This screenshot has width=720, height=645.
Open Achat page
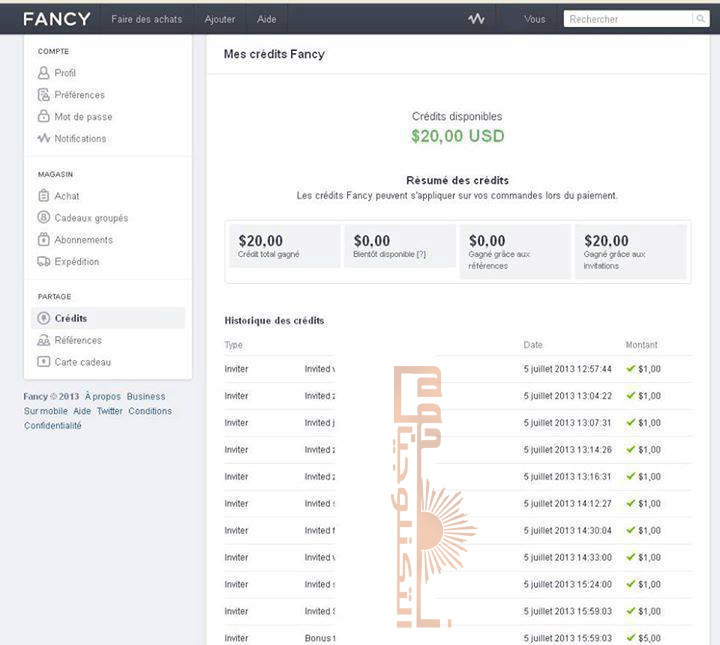click(x=67, y=196)
